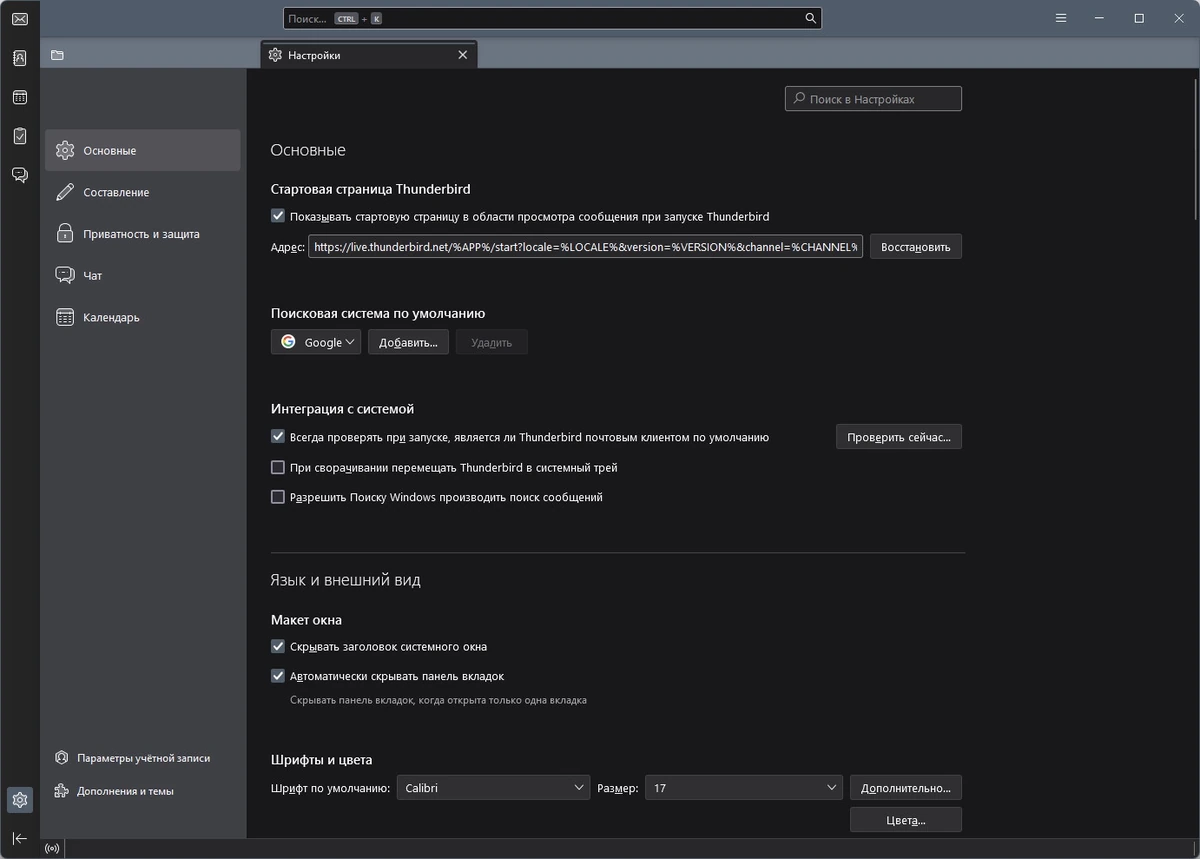
Task: Allow Windows Search to search messages
Action: pyautogui.click(x=278, y=497)
